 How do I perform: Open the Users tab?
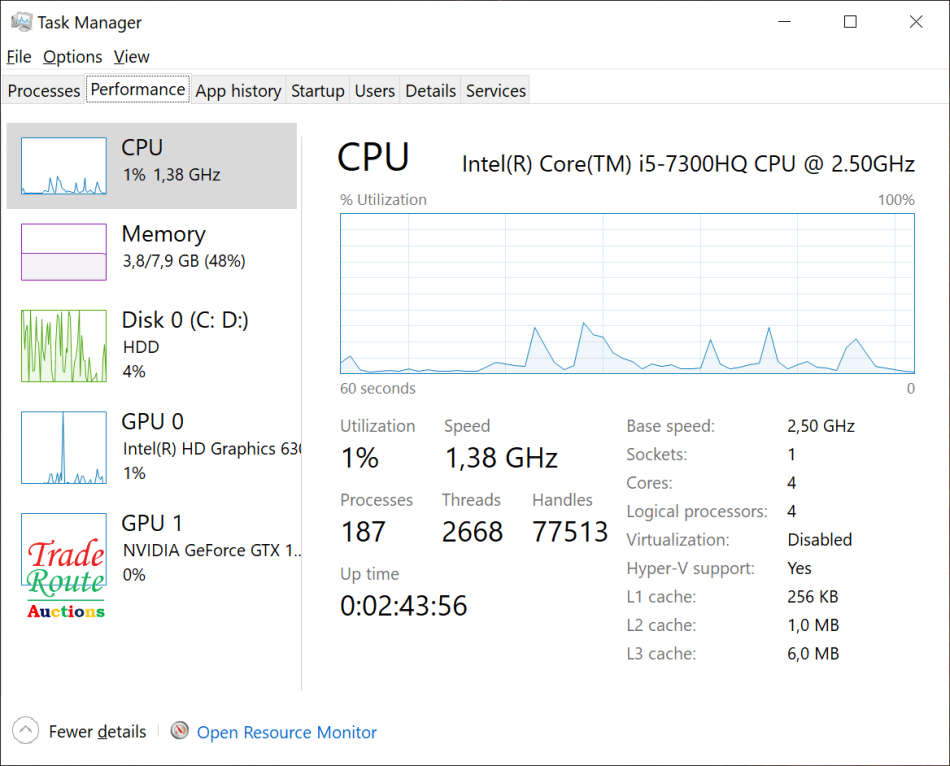pyautogui.click(x=375, y=91)
